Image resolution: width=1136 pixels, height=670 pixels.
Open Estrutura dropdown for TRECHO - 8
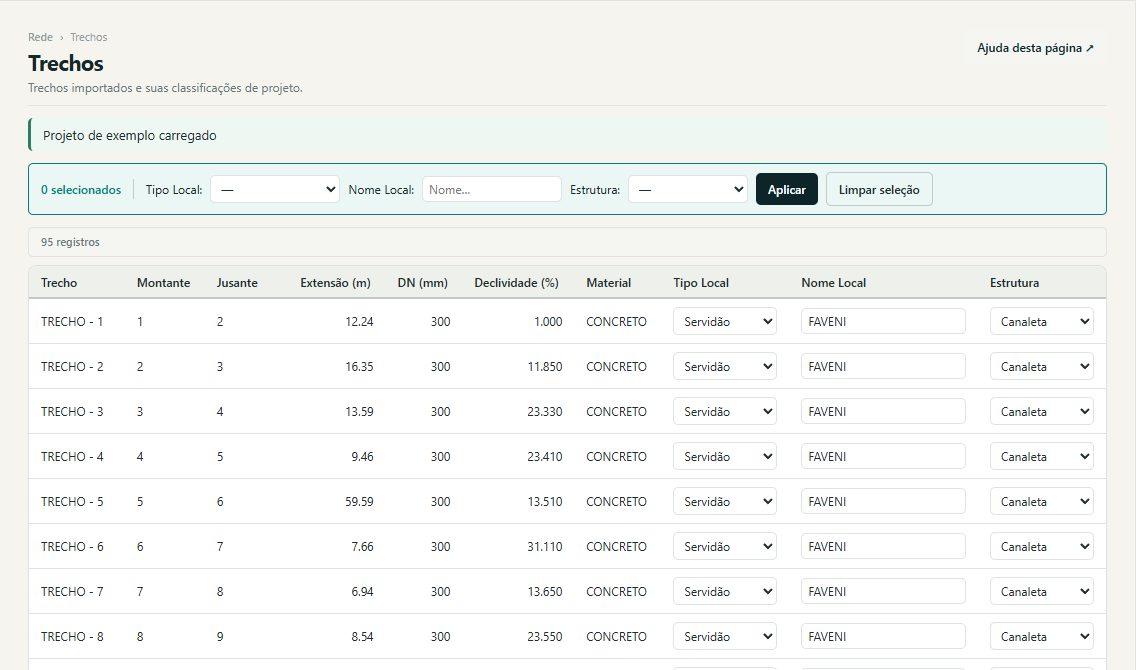[1042, 636]
